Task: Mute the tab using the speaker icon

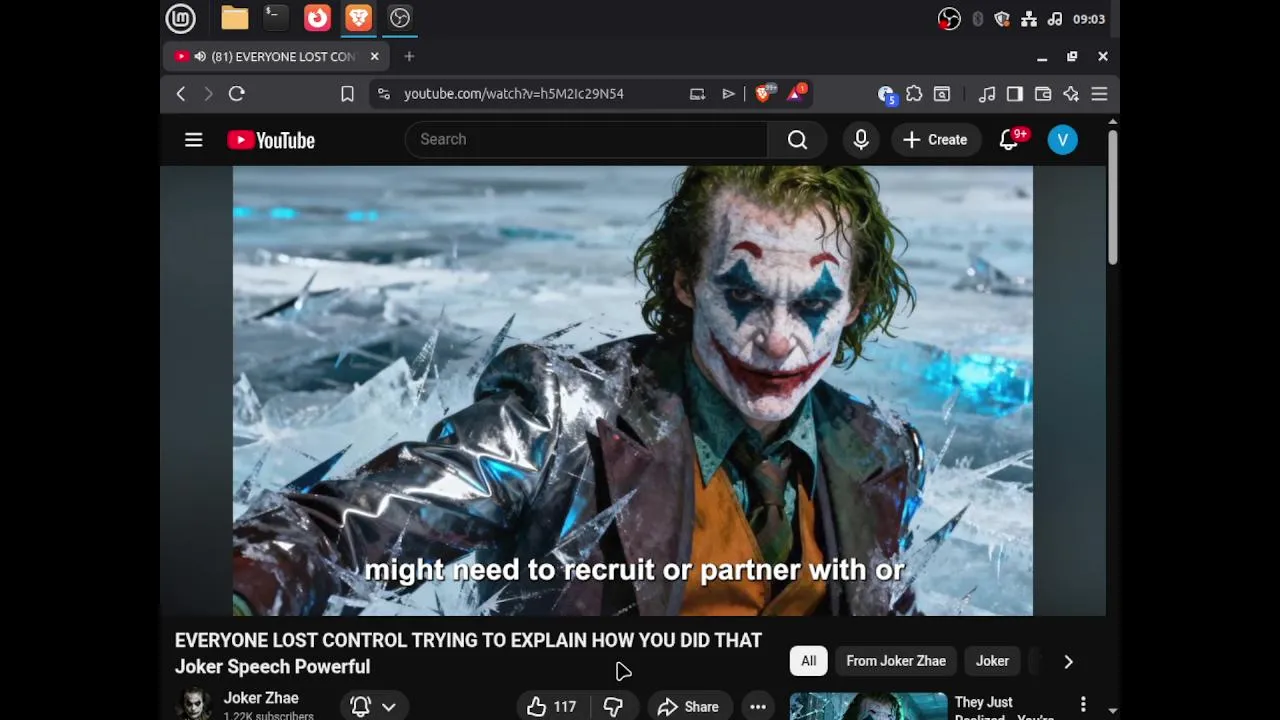Action: [201, 57]
